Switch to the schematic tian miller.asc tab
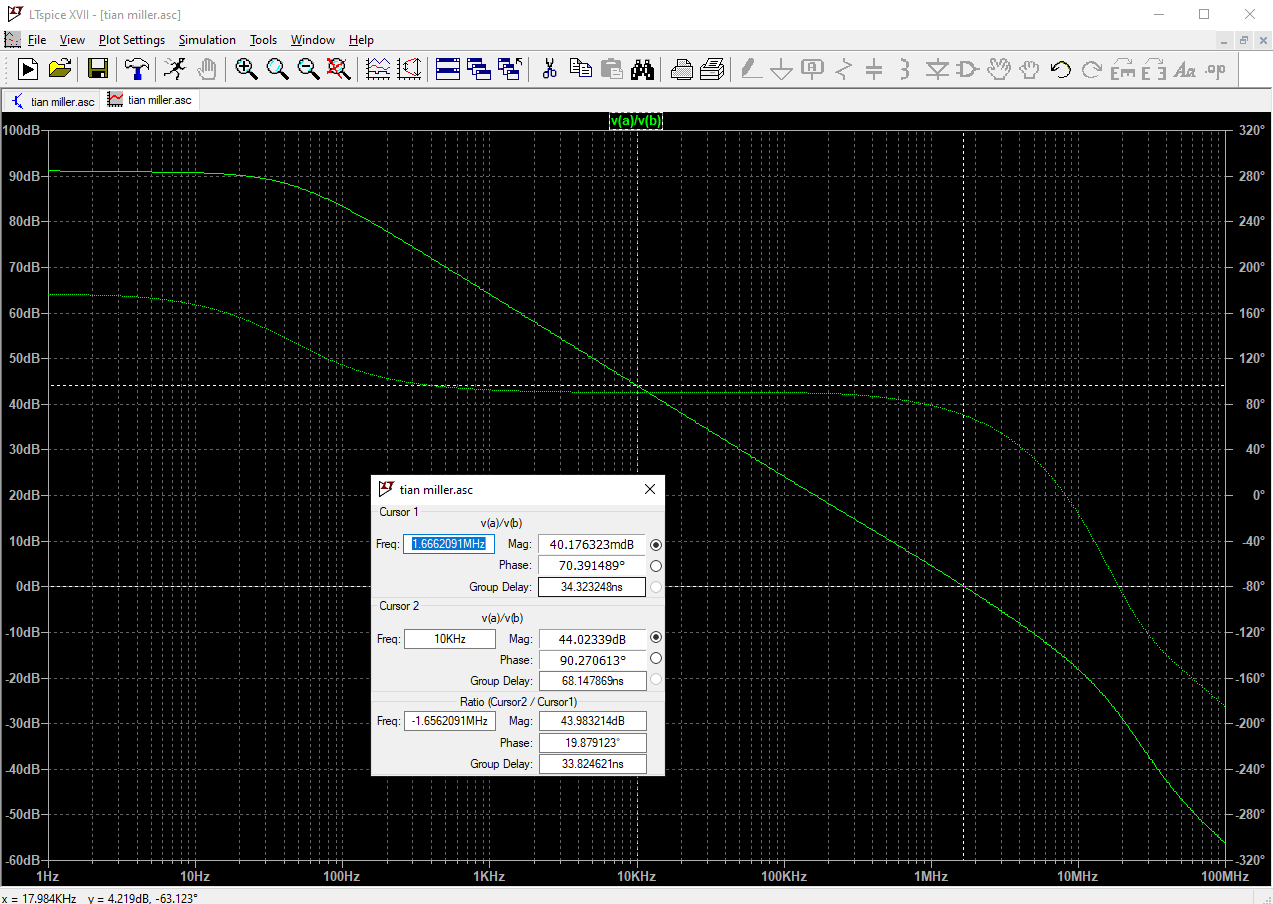 coord(53,101)
